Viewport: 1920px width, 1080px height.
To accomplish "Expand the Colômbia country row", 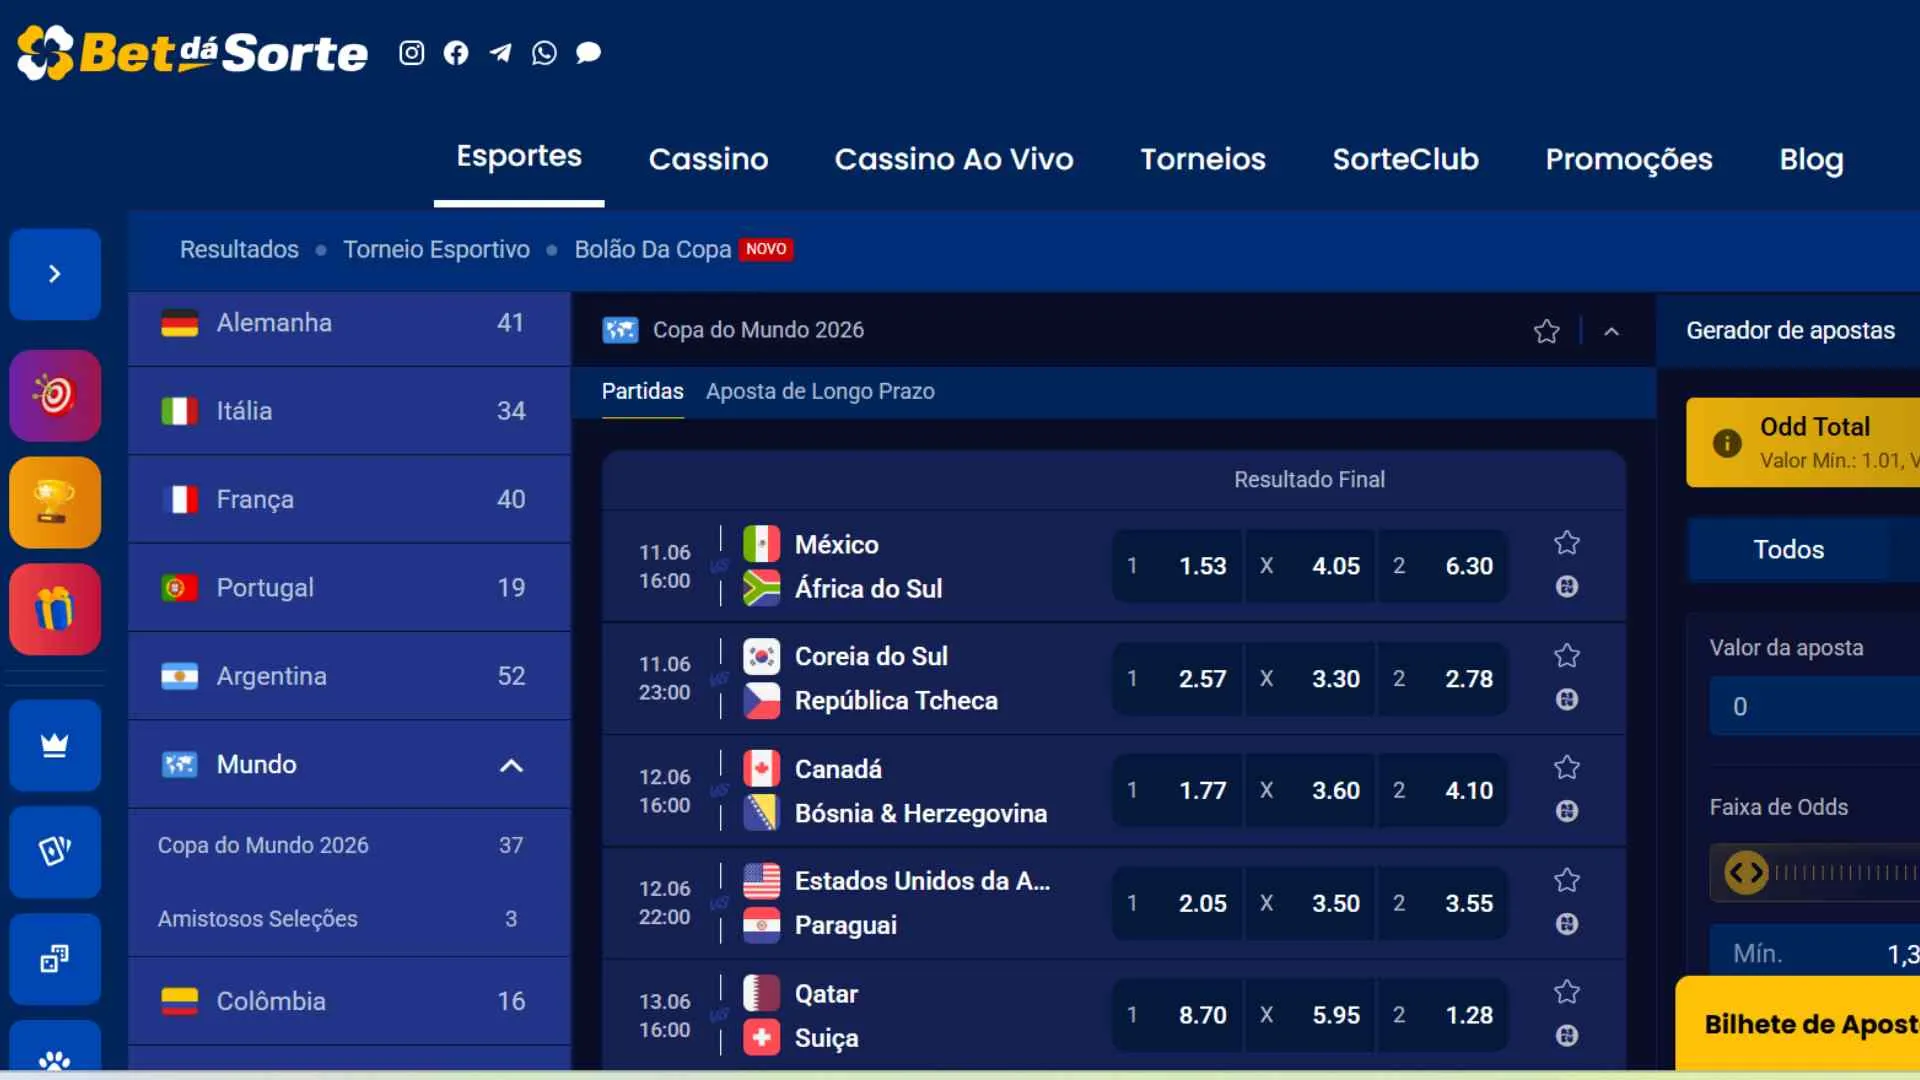I will tap(349, 1001).
